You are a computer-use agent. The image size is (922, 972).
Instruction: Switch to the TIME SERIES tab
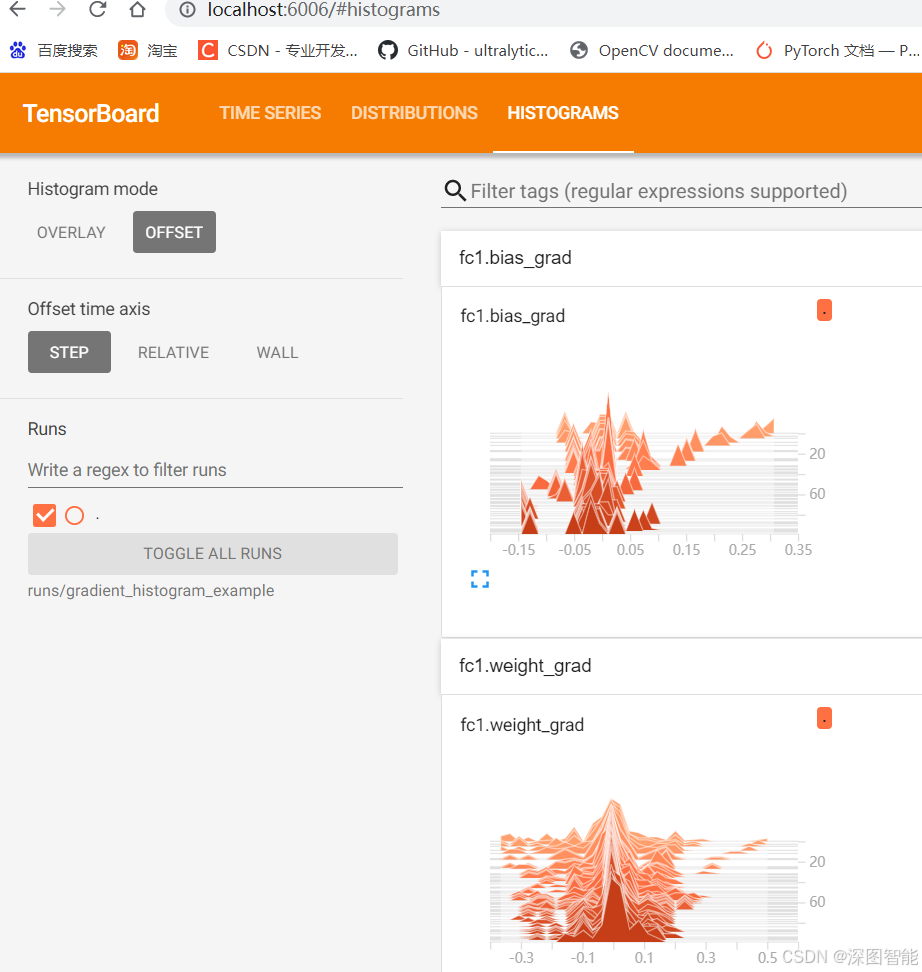pyautogui.click(x=270, y=113)
